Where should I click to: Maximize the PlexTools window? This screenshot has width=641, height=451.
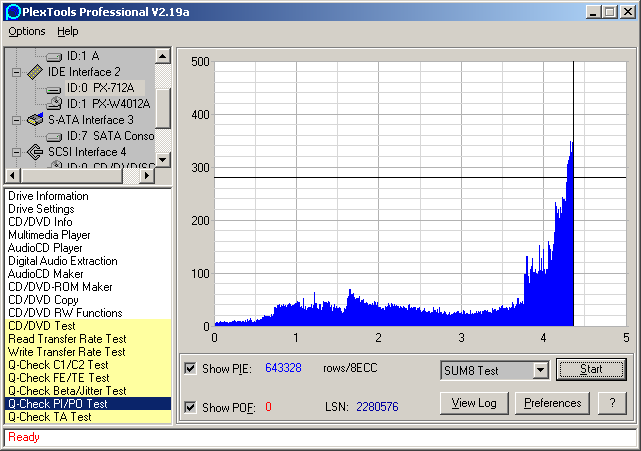pos(610,12)
